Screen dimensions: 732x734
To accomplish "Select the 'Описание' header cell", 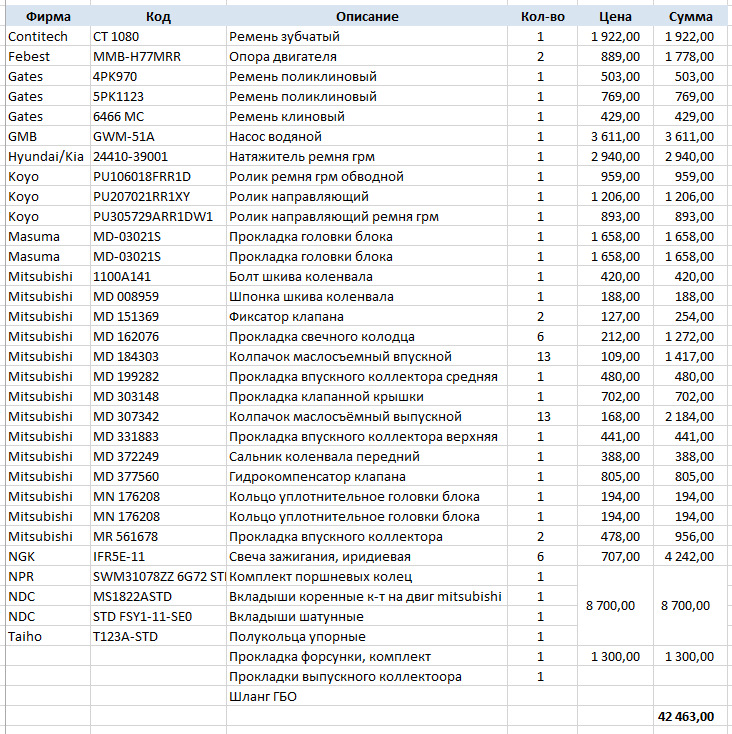I will [367, 16].
